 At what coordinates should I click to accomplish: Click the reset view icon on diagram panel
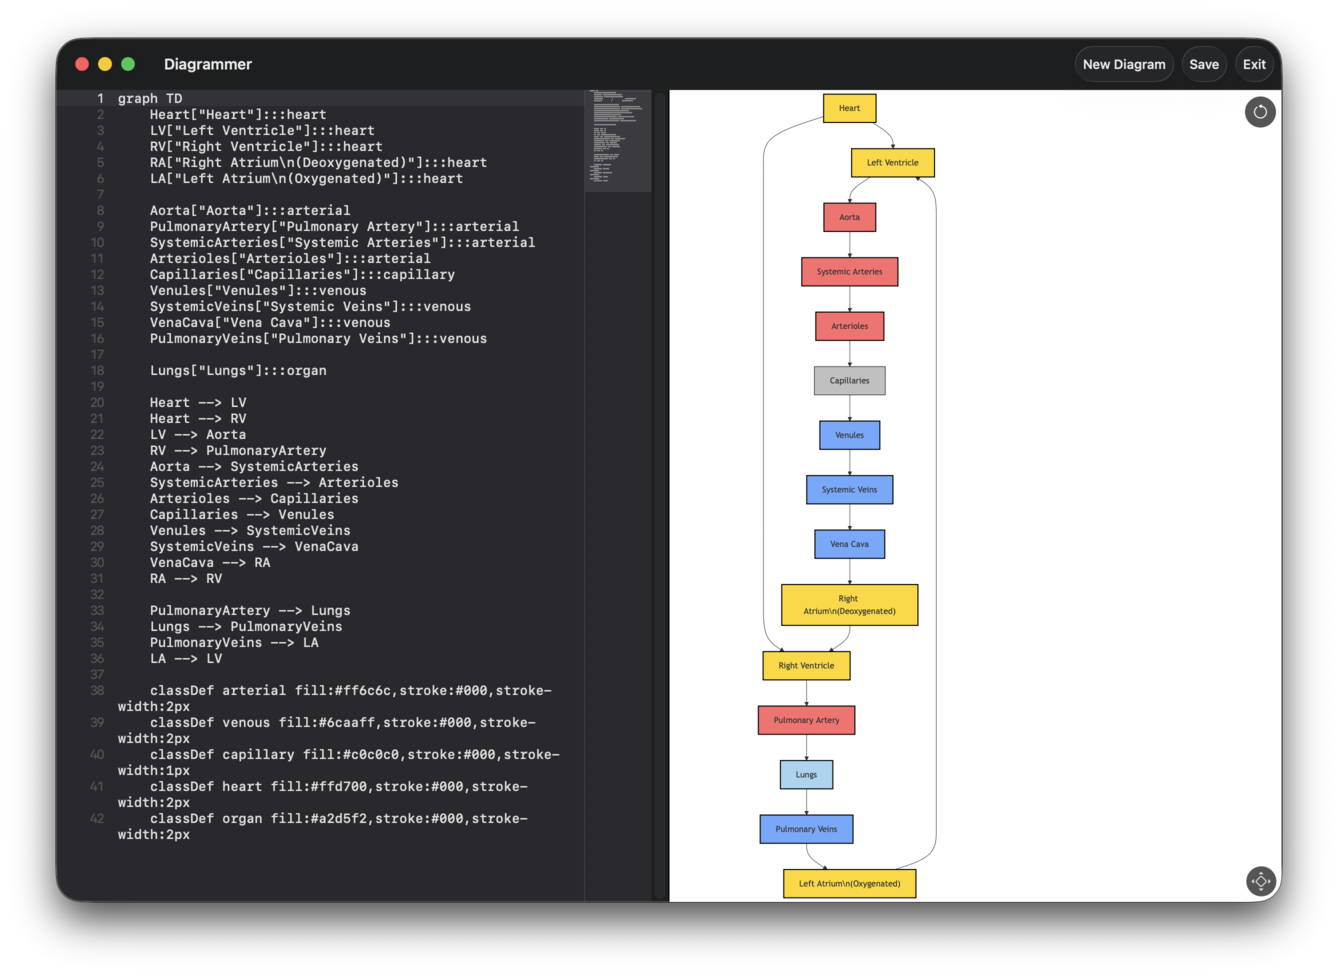pyautogui.click(x=1260, y=111)
